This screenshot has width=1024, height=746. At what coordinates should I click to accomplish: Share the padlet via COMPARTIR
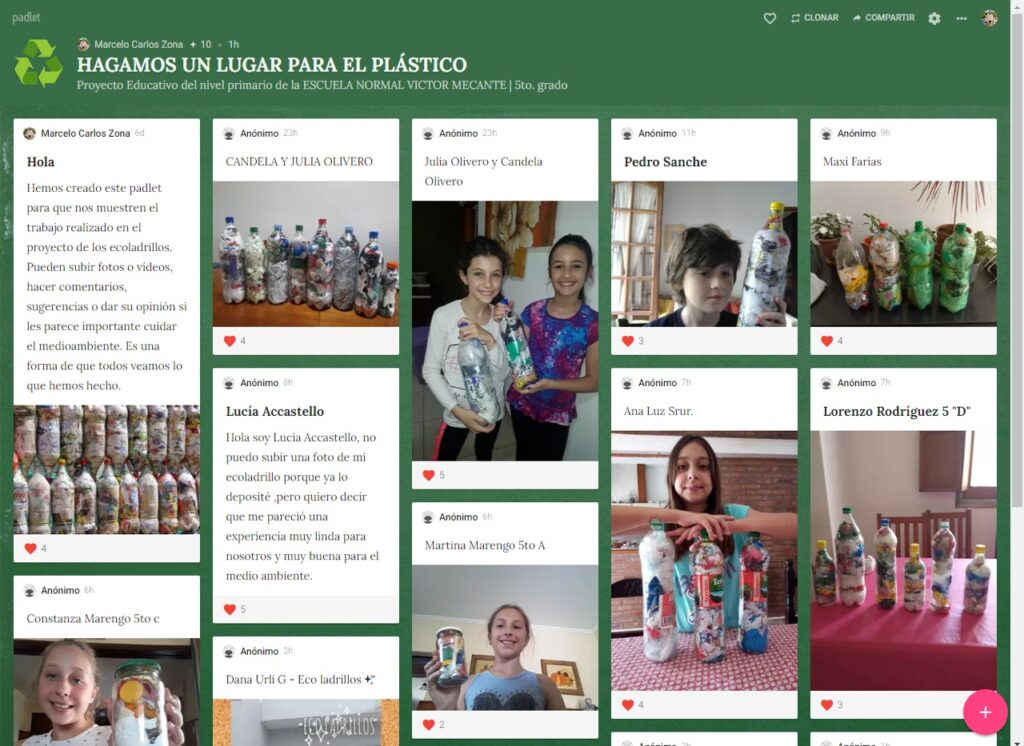click(x=884, y=18)
